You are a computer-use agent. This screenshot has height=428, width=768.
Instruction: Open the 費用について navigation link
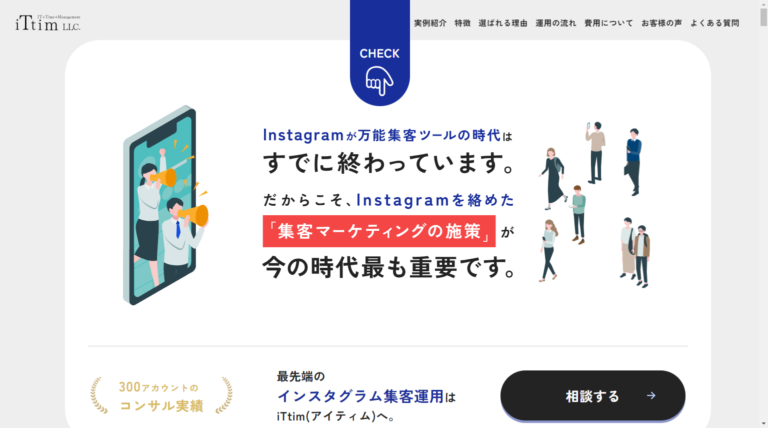(x=608, y=23)
